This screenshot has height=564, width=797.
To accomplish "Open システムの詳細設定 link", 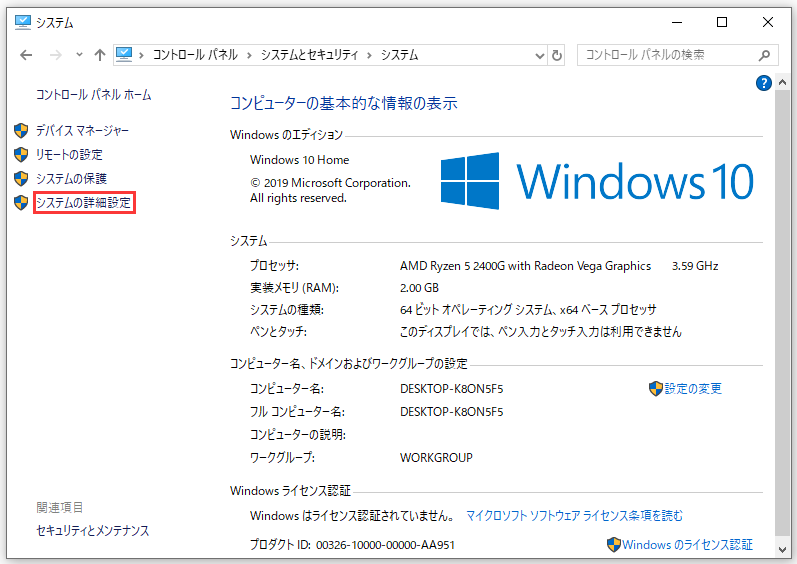I will (84, 203).
